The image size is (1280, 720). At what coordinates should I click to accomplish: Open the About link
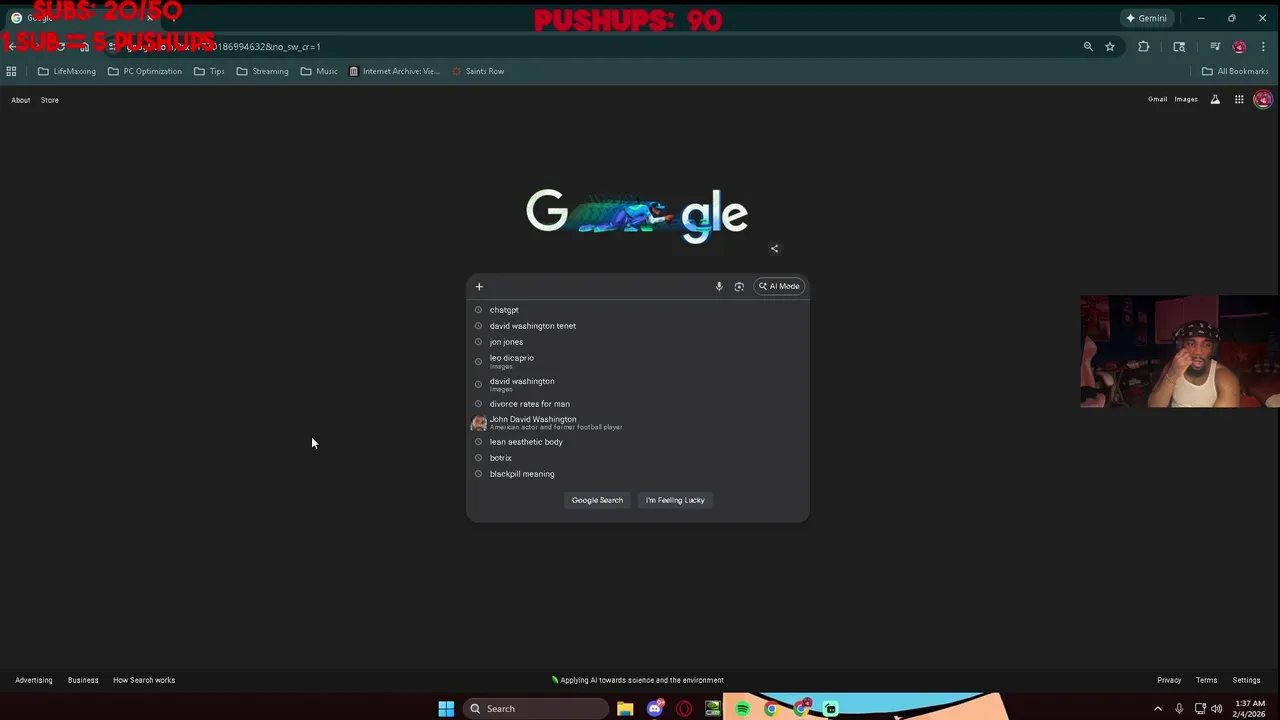pyautogui.click(x=20, y=100)
